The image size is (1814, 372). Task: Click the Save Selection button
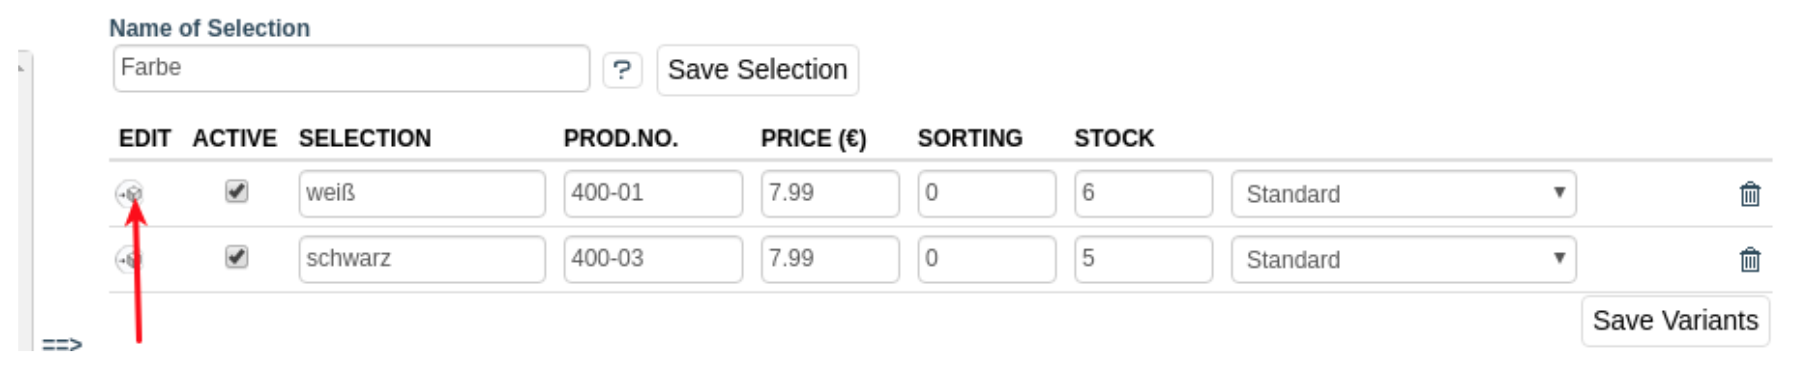[x=757, y=70]
